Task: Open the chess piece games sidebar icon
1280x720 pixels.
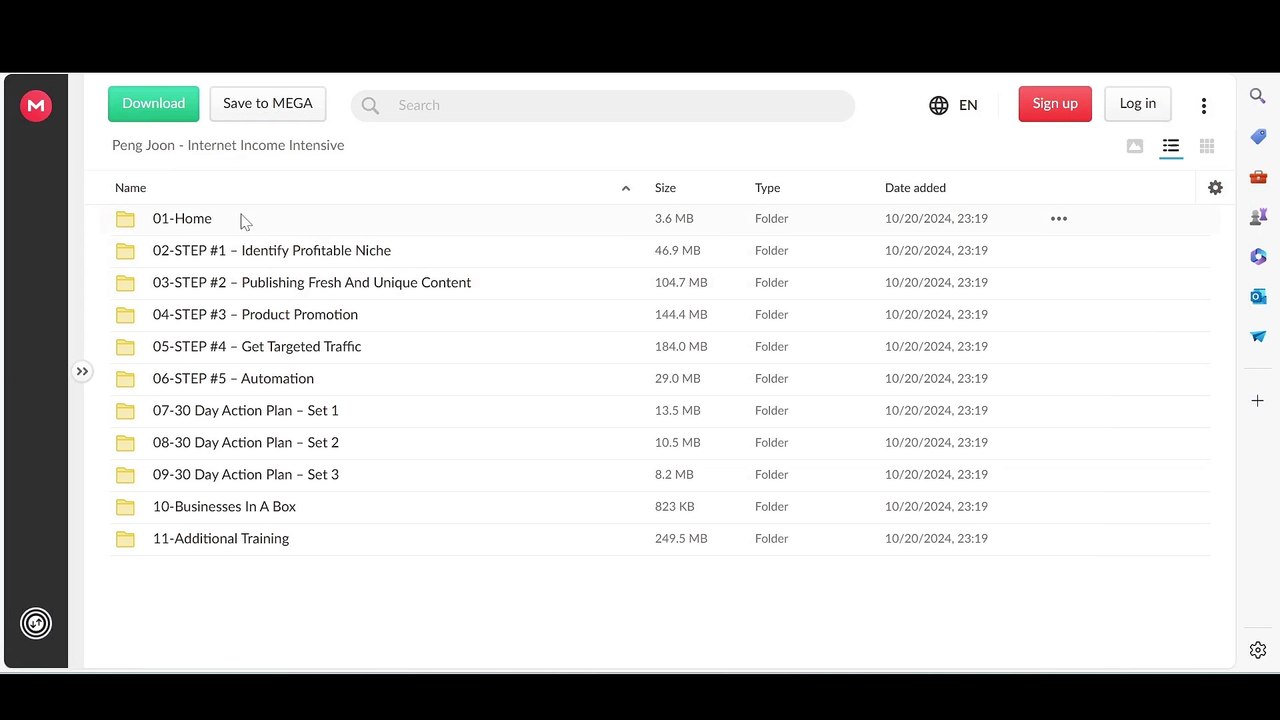Action: 1258,216
